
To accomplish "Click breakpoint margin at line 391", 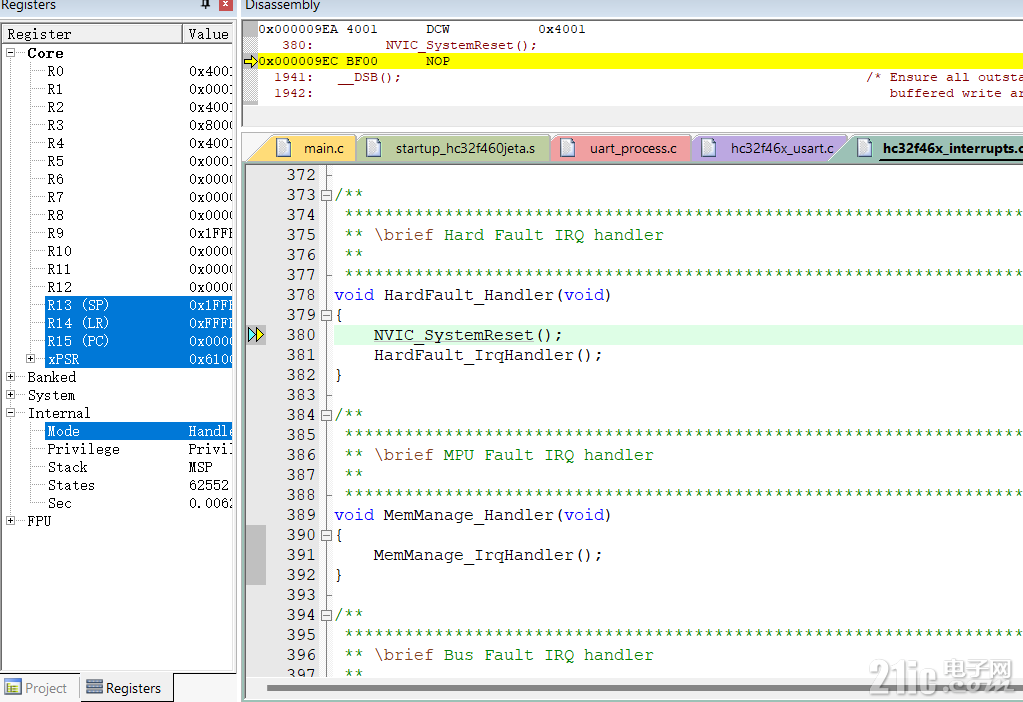I will [x=256, y=555].
